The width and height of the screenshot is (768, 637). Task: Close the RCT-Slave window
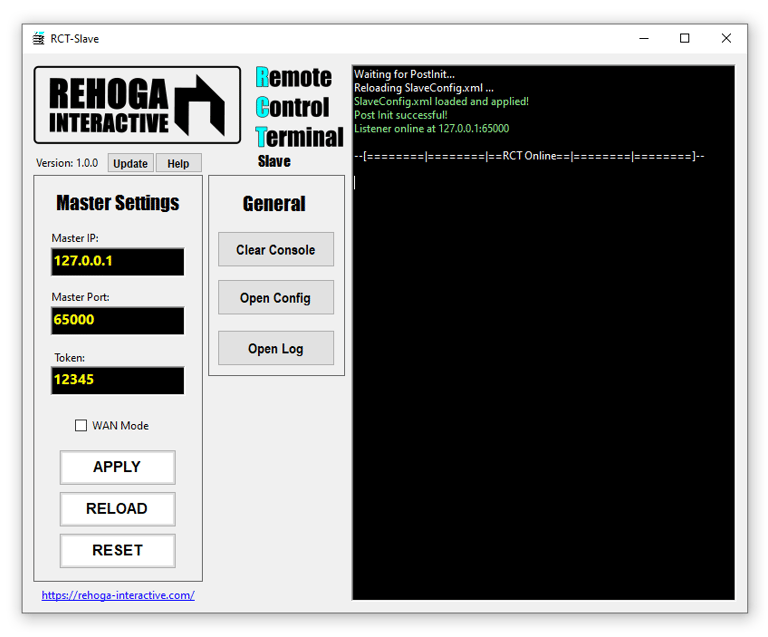[x=726, y=38]
